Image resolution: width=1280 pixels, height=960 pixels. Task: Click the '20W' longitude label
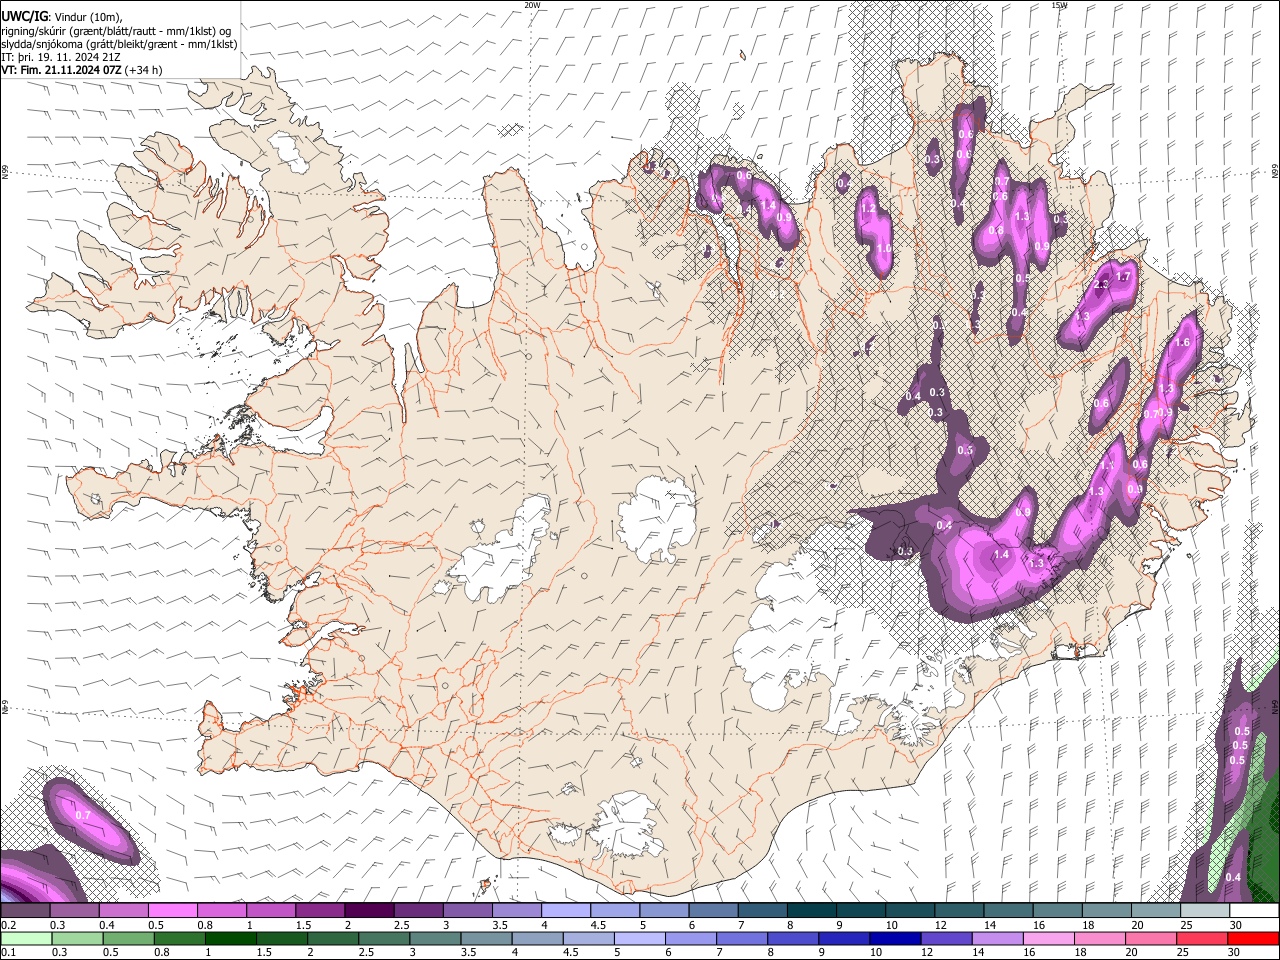click(532, 5)
